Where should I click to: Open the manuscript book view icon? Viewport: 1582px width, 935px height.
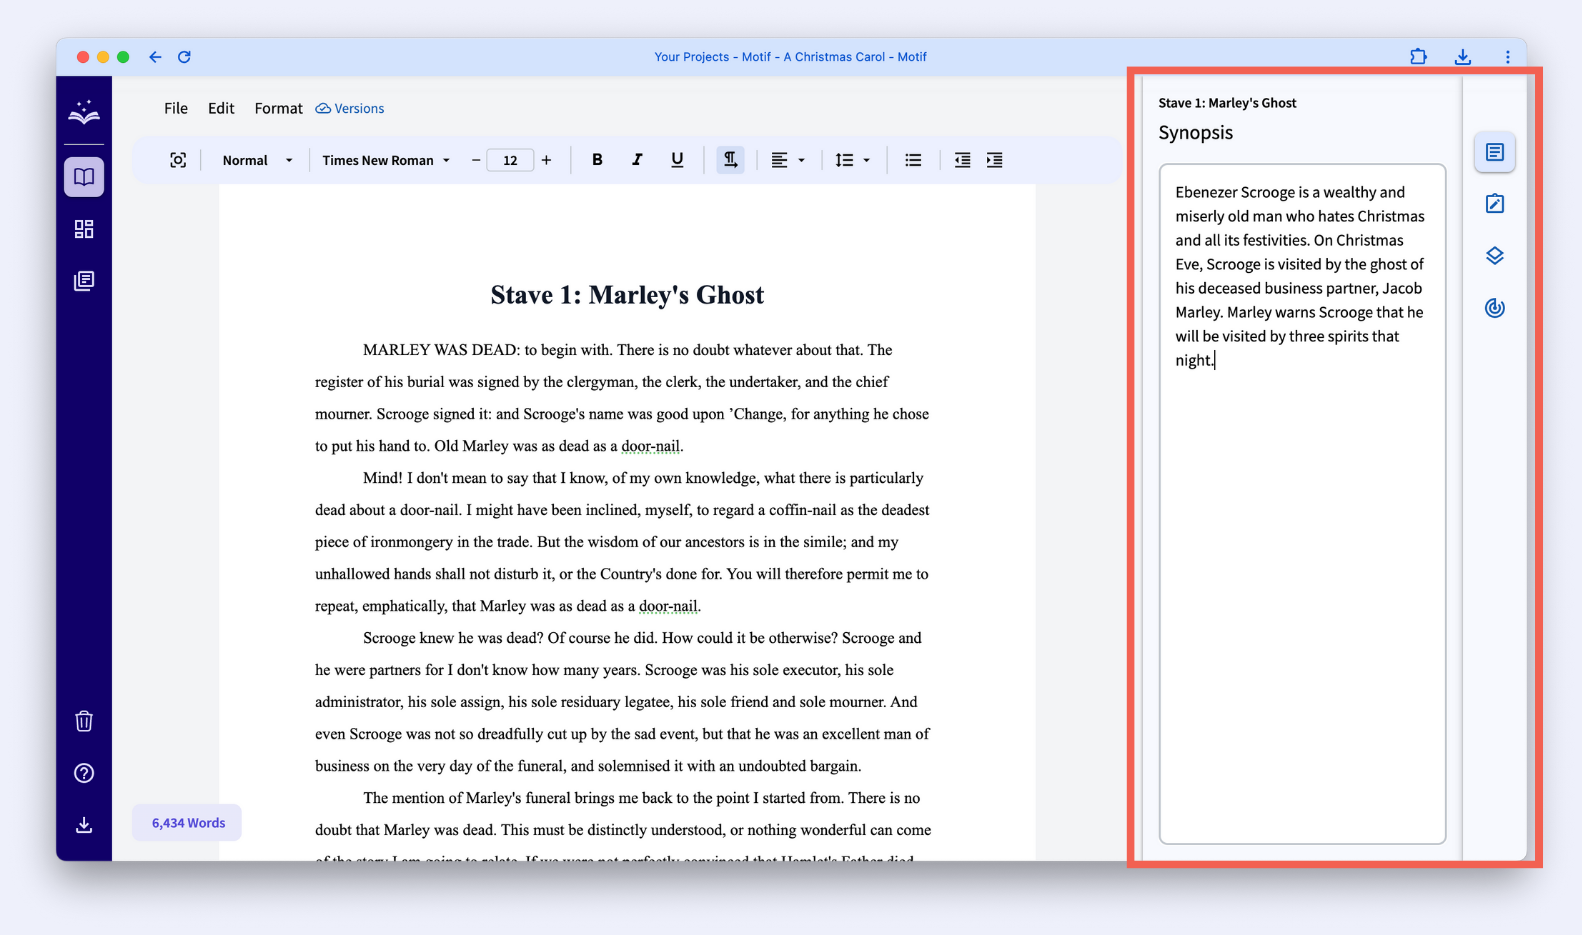[84, 177]
